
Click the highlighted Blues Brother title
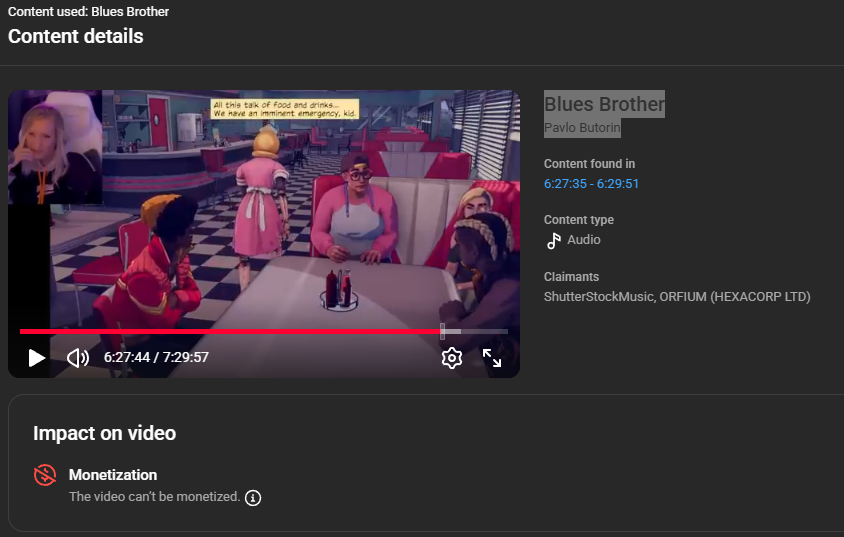[604, 104]
